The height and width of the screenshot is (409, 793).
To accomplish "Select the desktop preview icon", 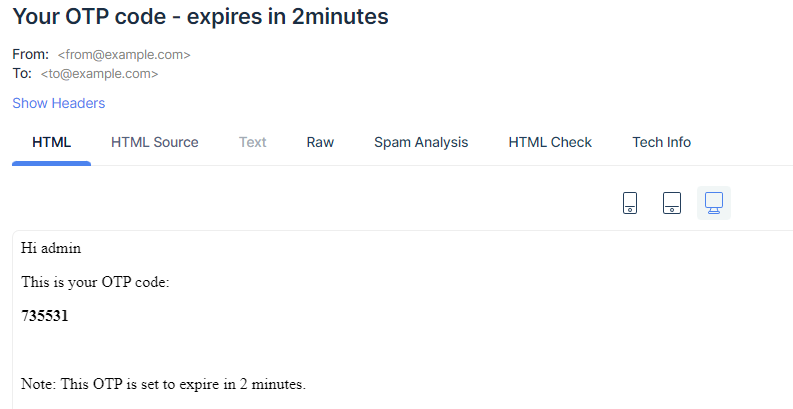I will pyautogui.click(x=714, y=203).
